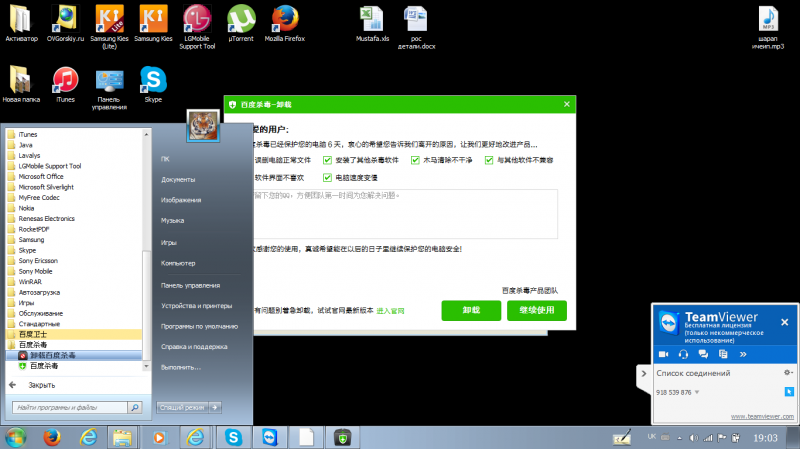Select the iTunes desktop icon
Viewport: 800px width, 449px height.
coord(65,84)
